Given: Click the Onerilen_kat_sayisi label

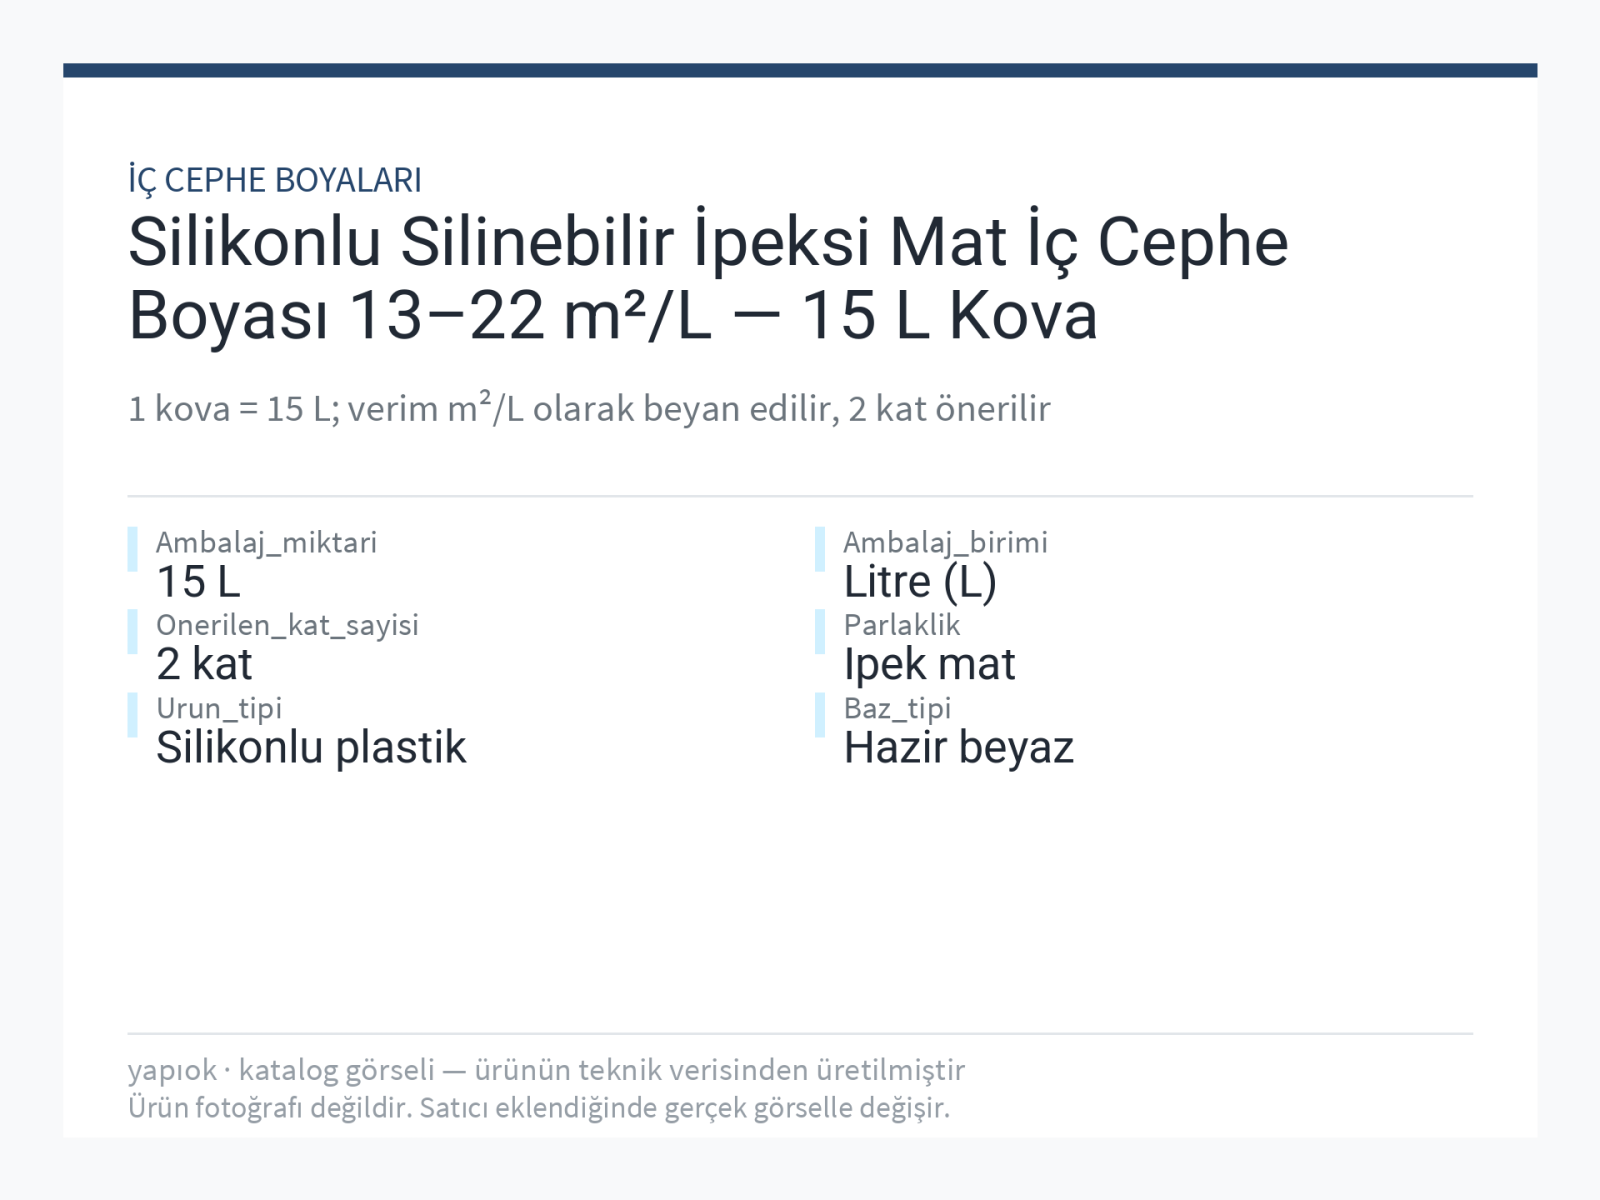Looking at the screenshot, I should tap(287, 625).
